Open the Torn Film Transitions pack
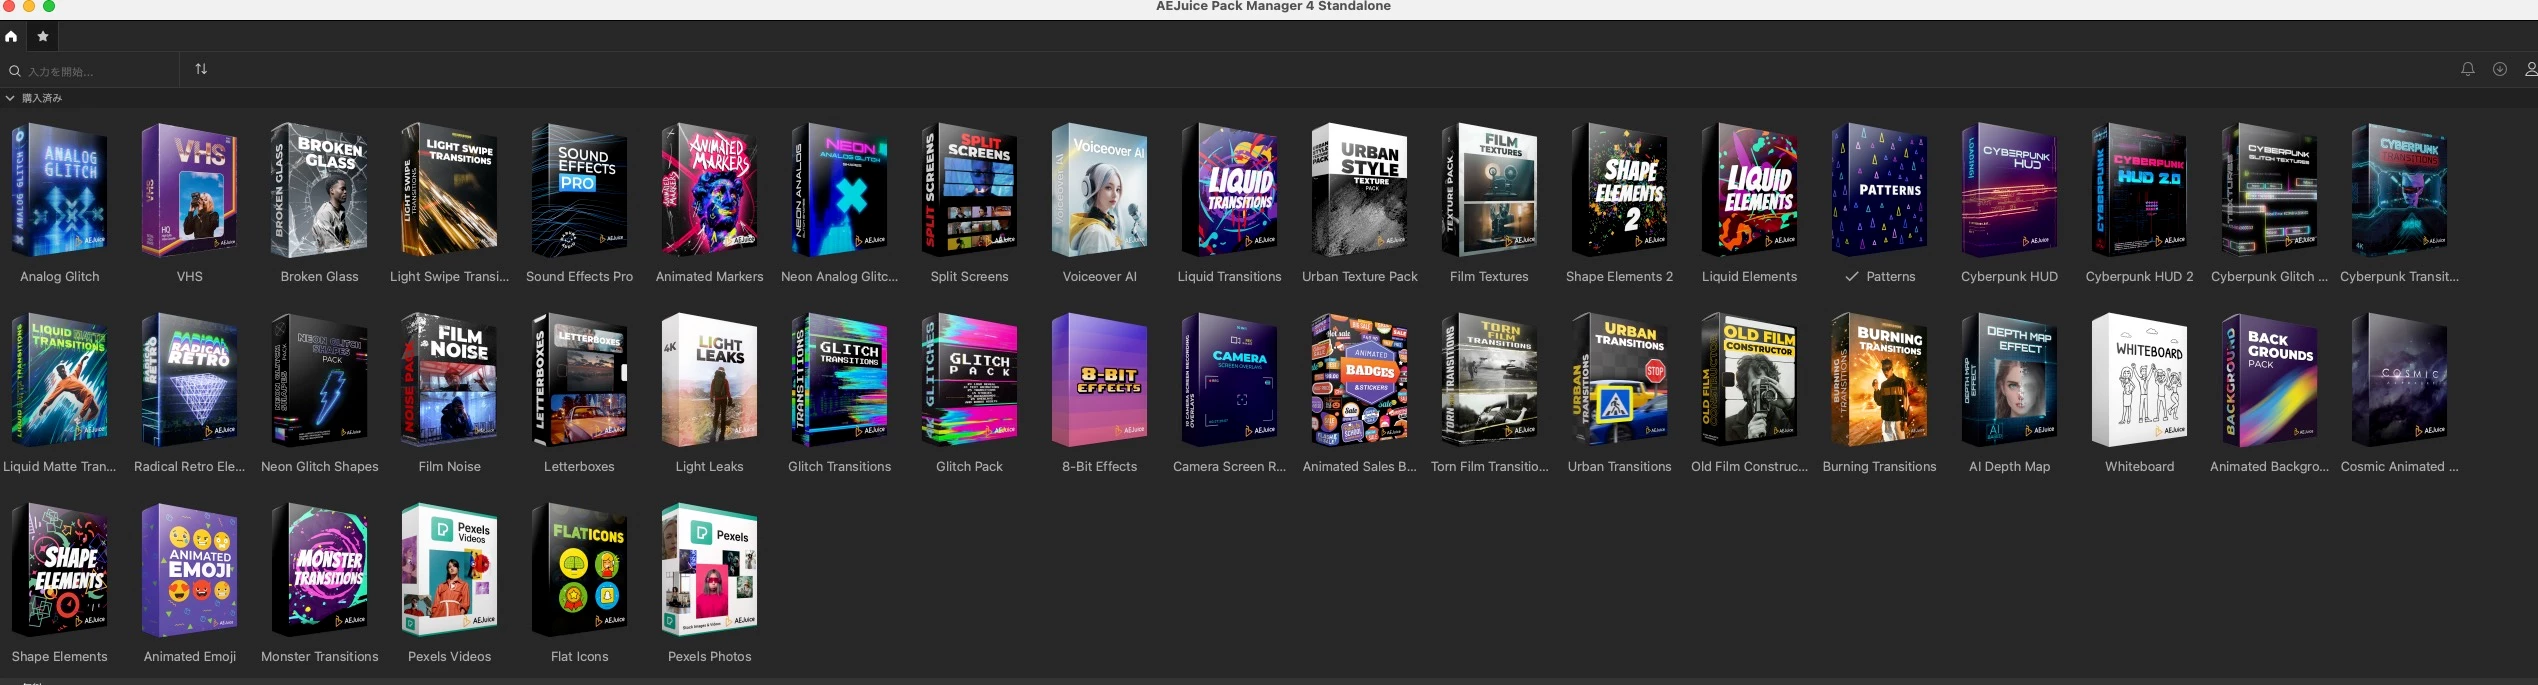This screenshot has width=2538, height=685. click(1490, 380)
